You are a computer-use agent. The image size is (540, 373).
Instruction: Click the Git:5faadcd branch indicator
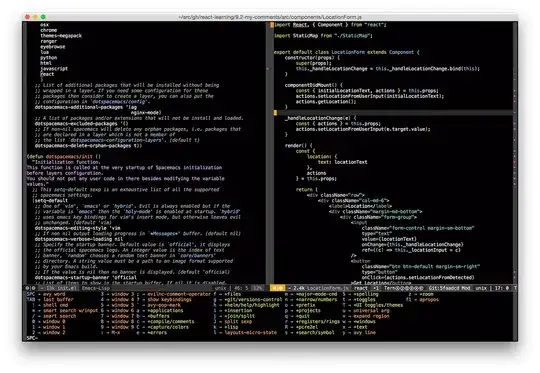click(x=444, y=288)
